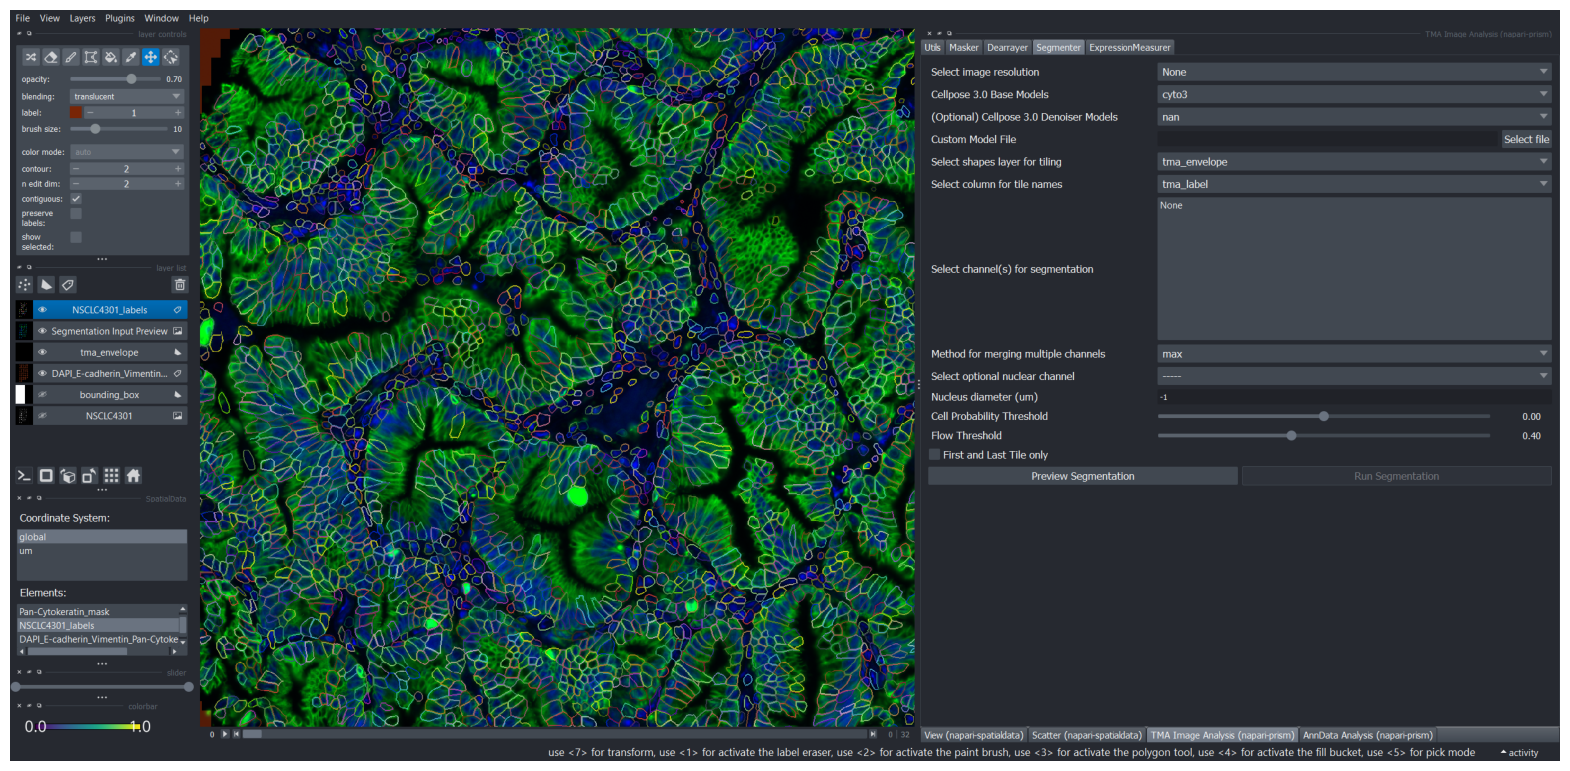Open the IPython console

pyautogui.click(x=24, y=476)
